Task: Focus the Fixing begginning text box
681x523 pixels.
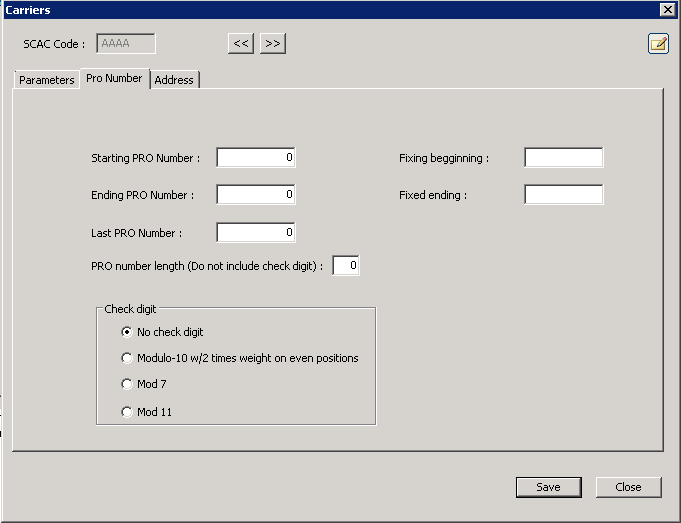Action: 563,158
